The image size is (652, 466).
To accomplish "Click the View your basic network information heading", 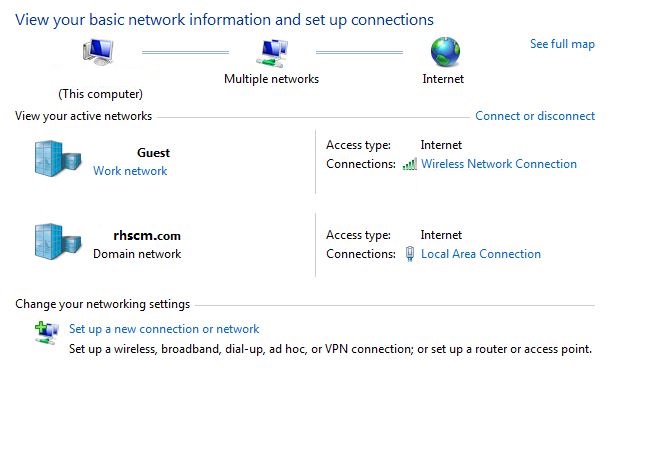I will [225, 20].
